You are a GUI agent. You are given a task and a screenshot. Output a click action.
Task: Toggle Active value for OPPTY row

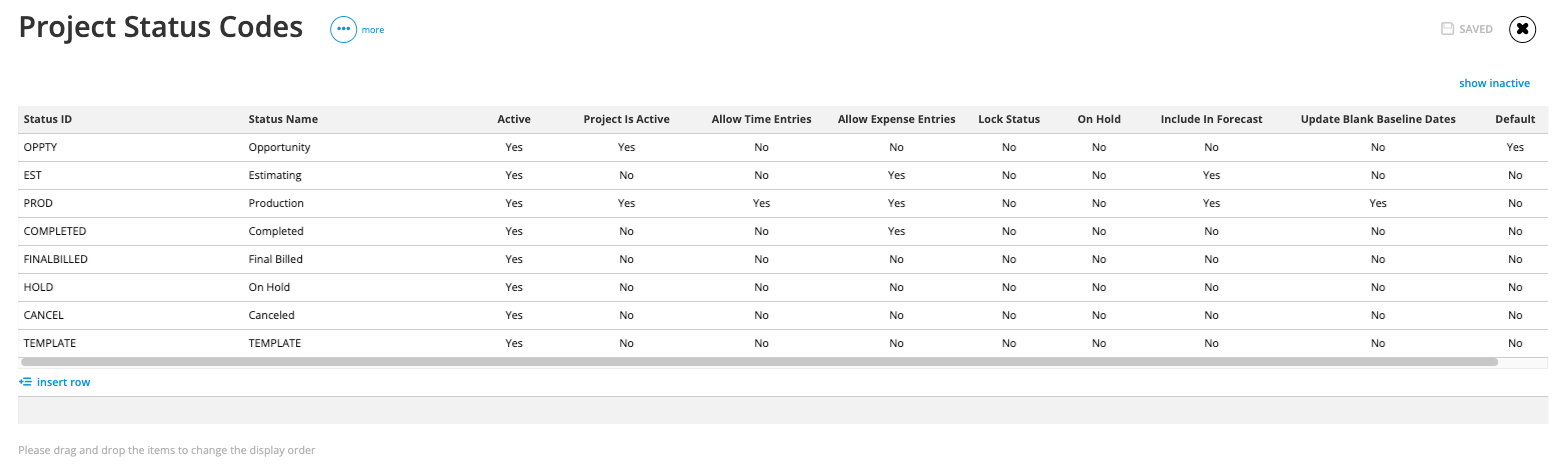pyautogui.click(x=514, y=147)
